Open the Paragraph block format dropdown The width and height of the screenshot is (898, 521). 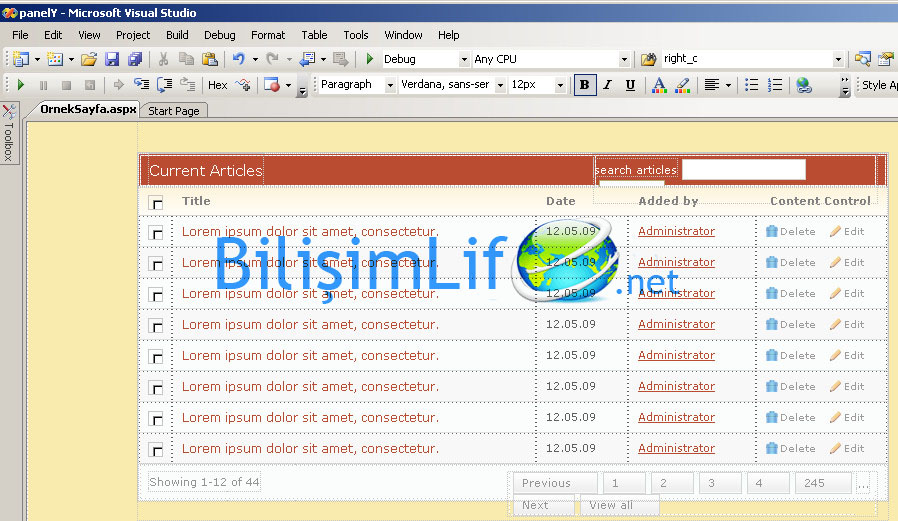(390, 85)
